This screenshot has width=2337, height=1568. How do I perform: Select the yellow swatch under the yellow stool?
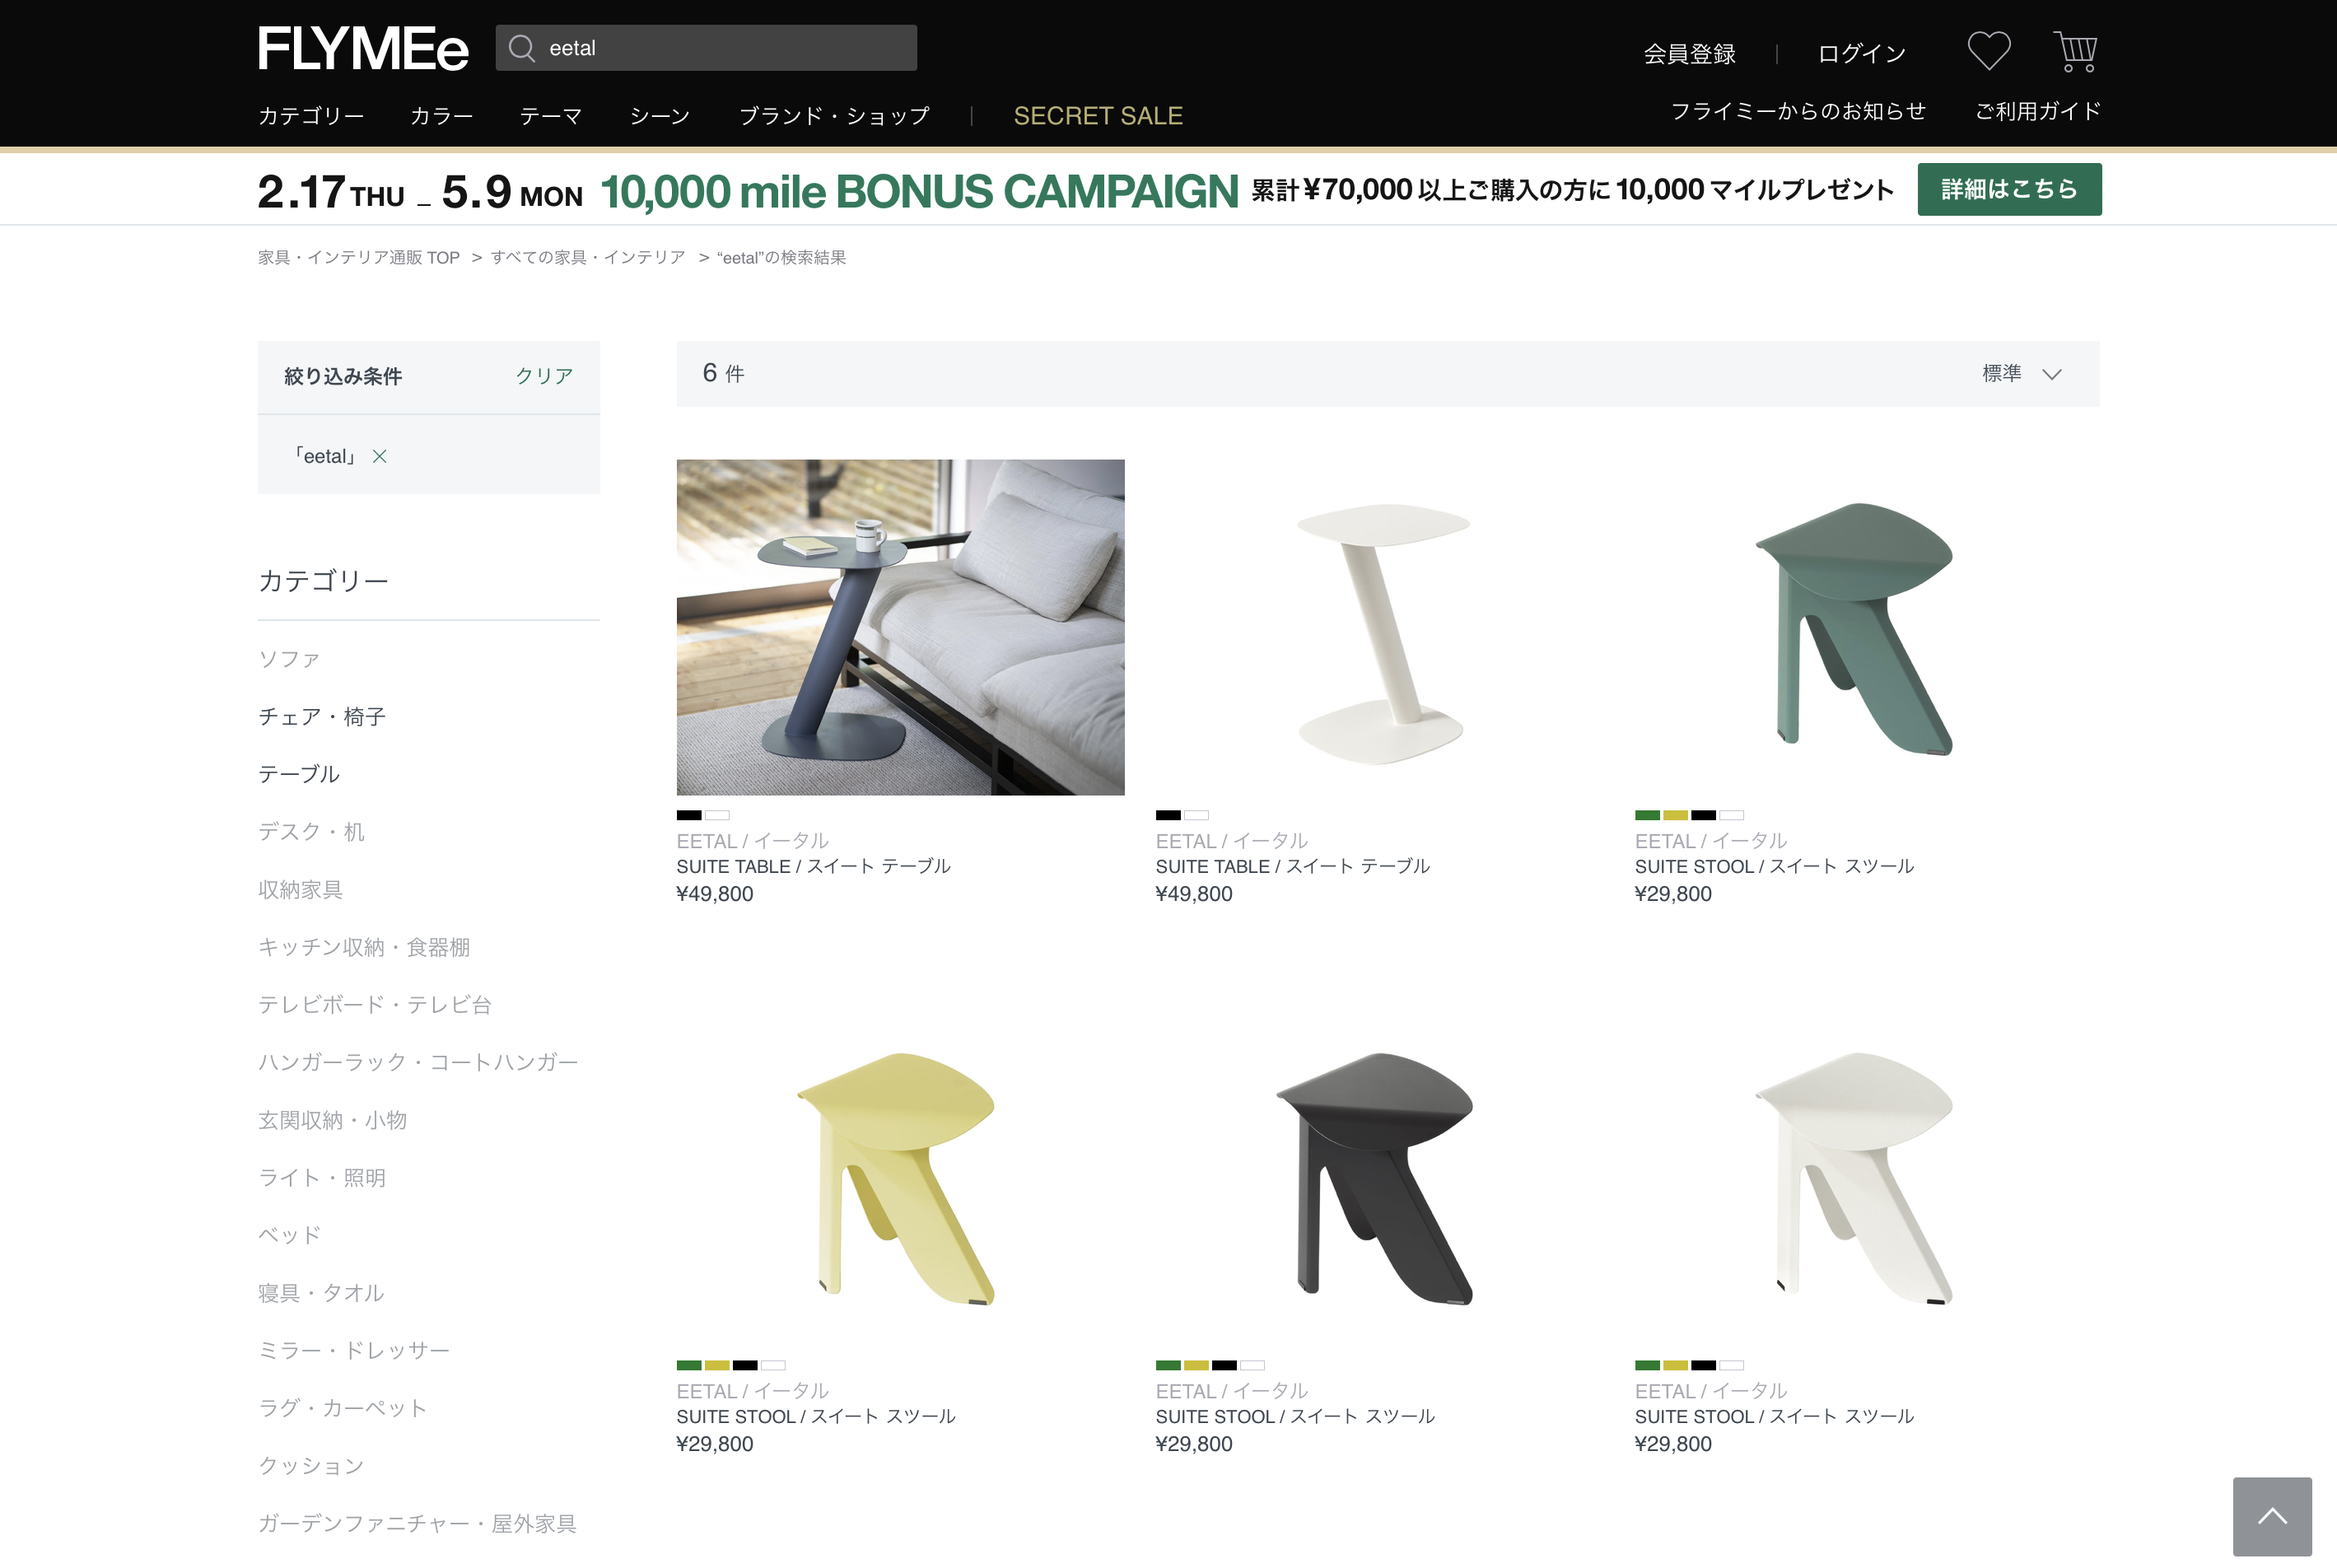[717, 1365]
